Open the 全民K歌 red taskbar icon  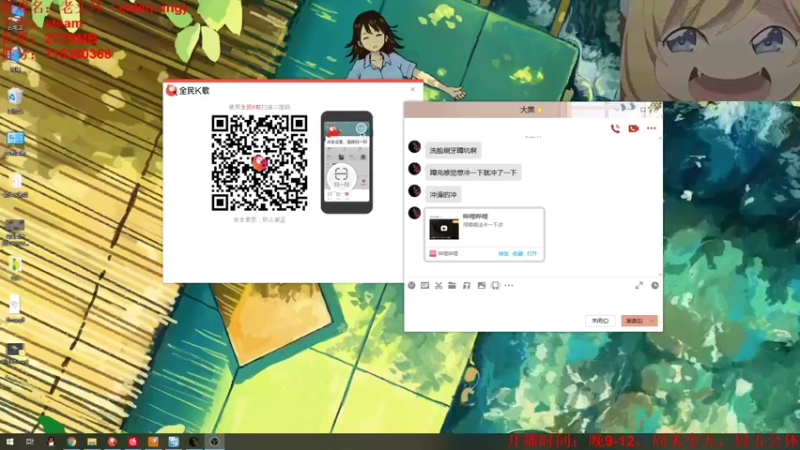112,441
